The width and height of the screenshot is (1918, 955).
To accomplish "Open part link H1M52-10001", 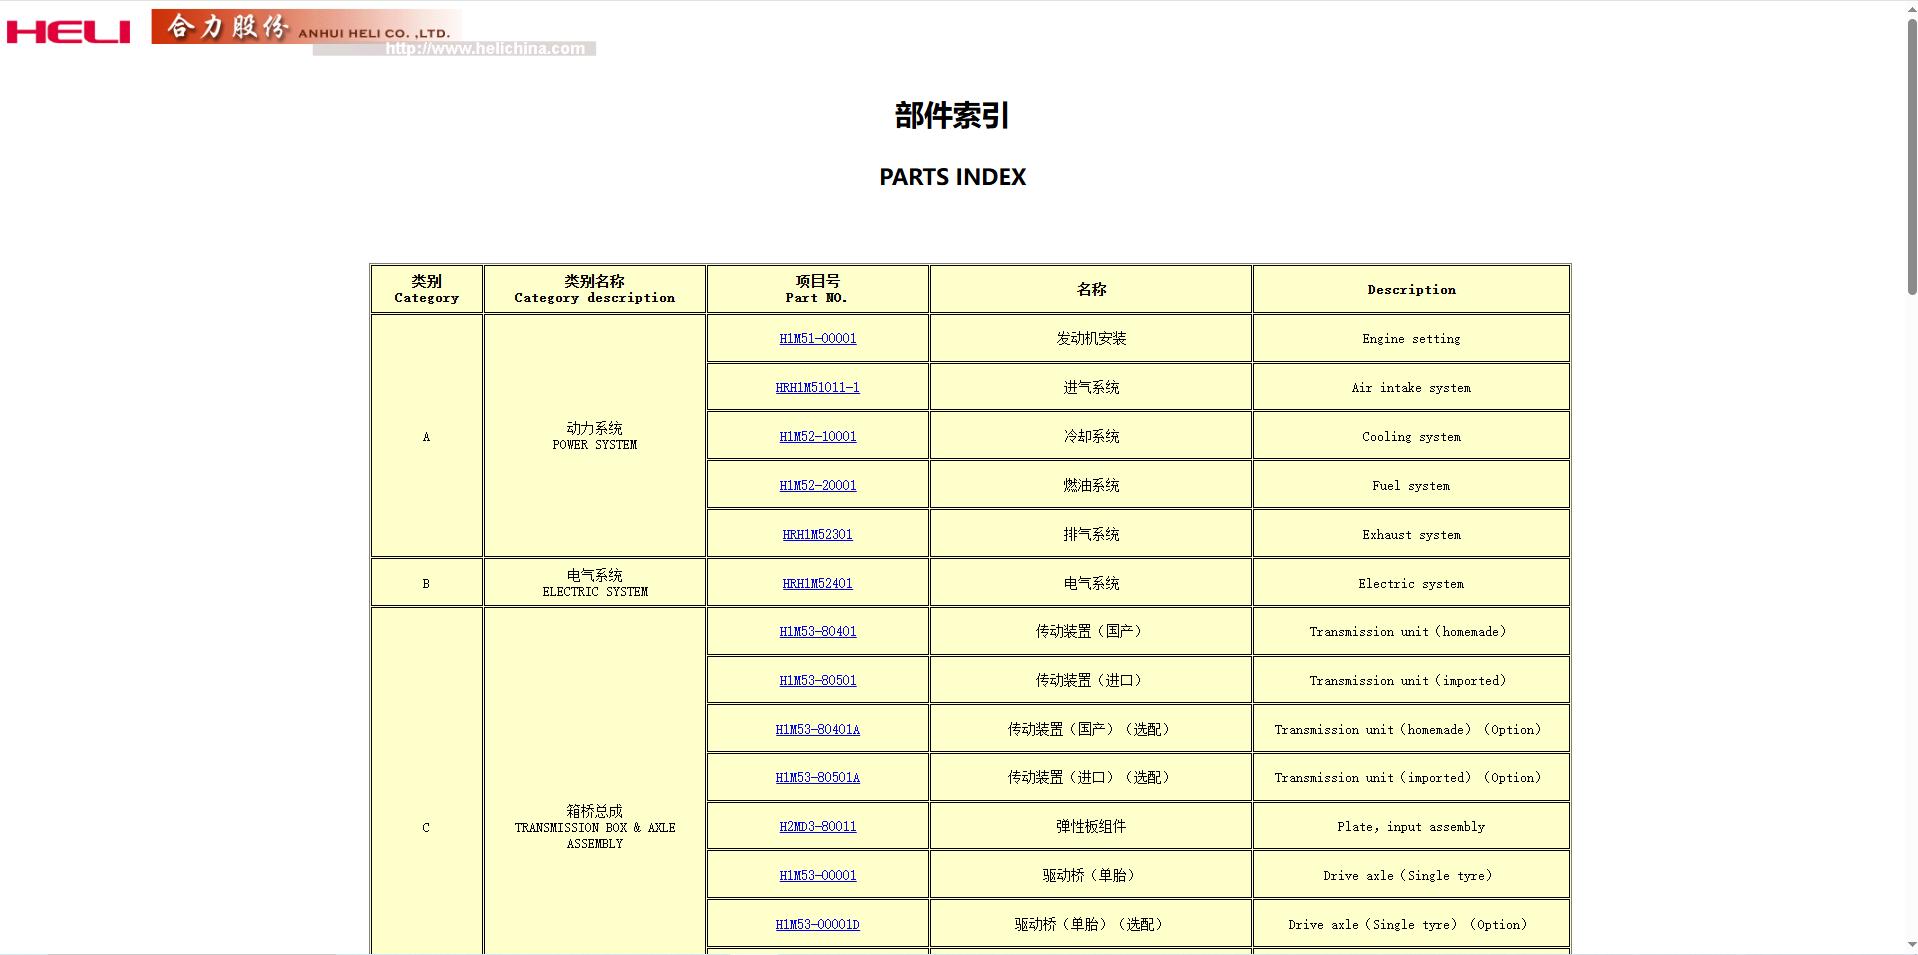I will click(x=817, y=437).
